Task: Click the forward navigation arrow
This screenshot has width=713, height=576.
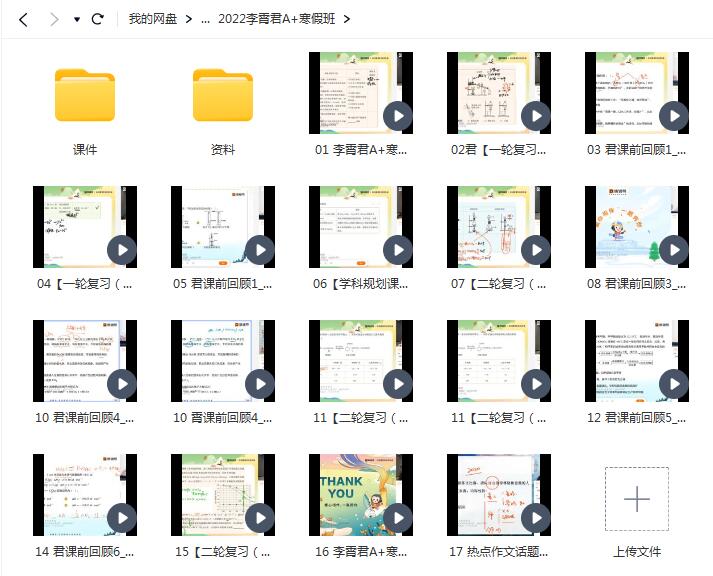Action: click(x=54, y=19)
